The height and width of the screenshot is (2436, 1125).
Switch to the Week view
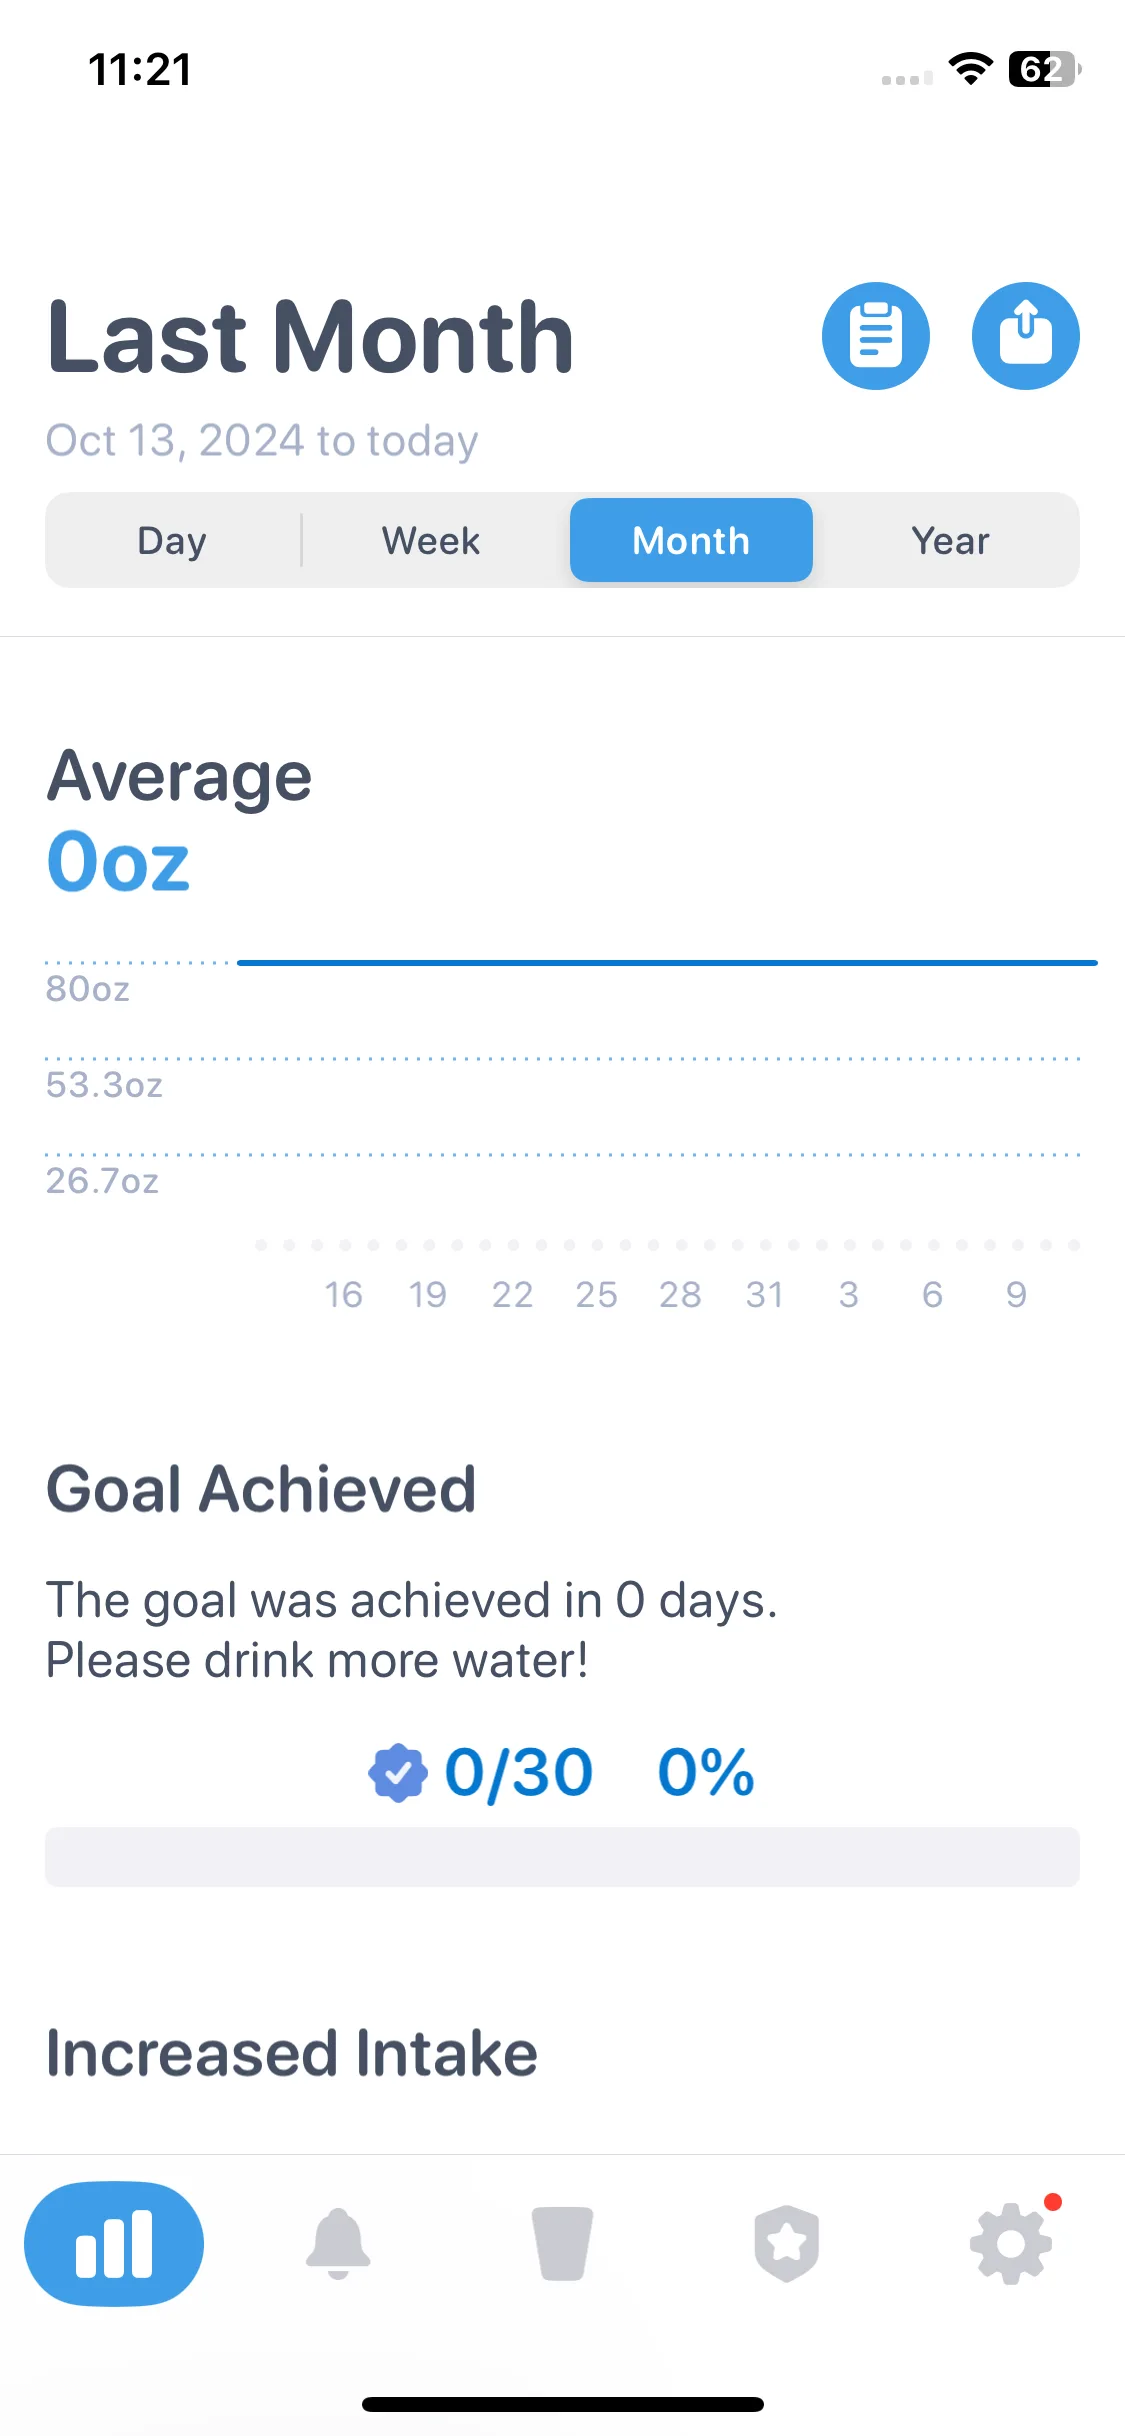coord(431,540)
